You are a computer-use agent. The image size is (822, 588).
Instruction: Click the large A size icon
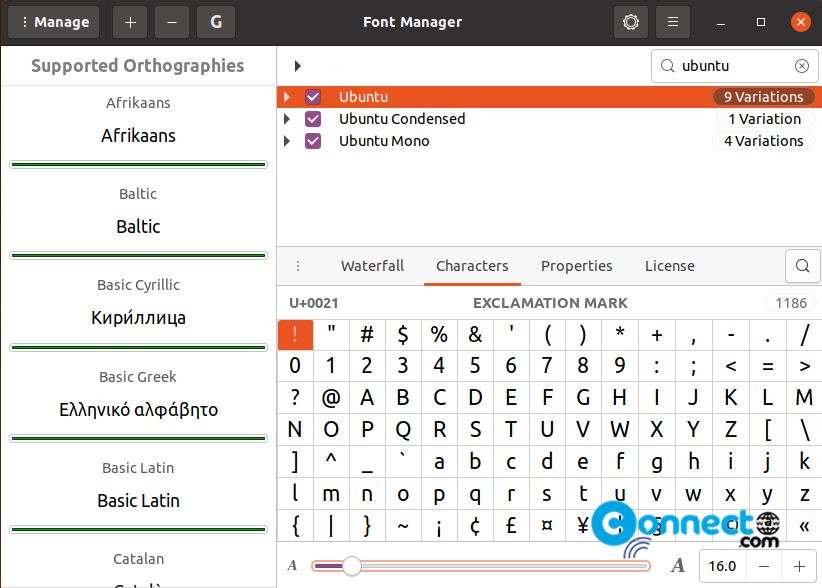point(678,566)
